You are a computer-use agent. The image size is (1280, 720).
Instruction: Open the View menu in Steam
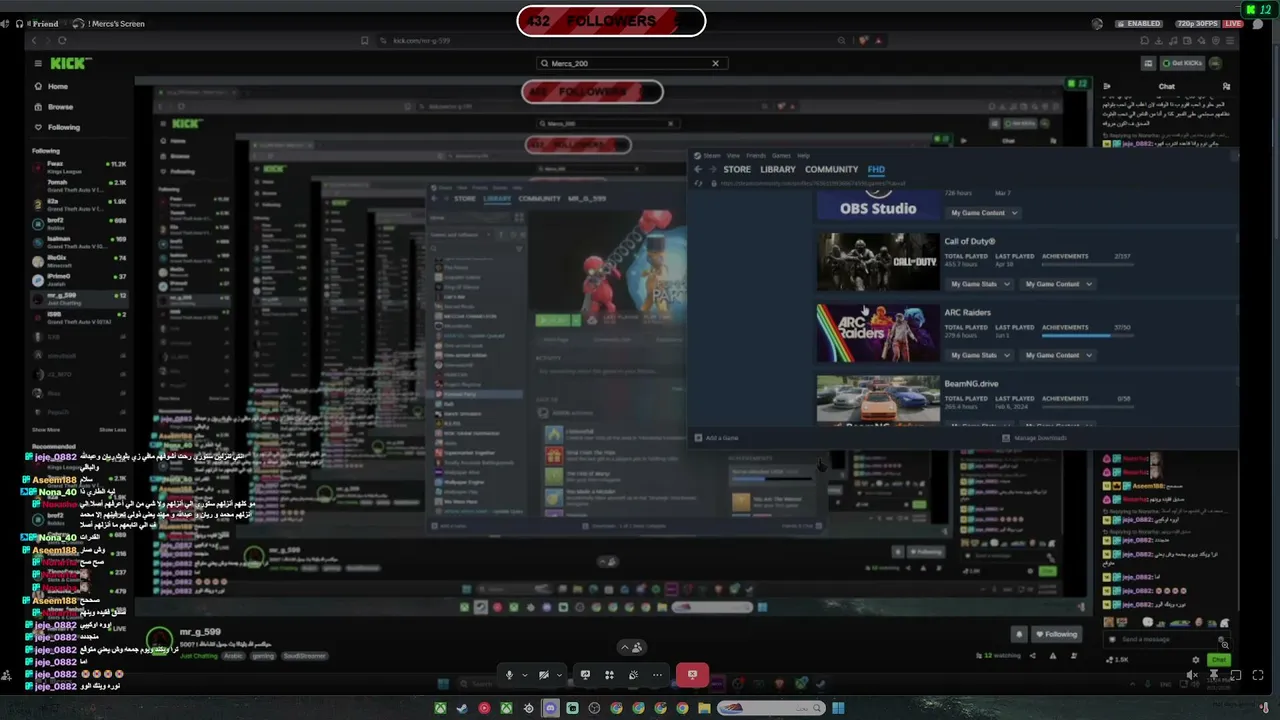click(x=733, y=155)
